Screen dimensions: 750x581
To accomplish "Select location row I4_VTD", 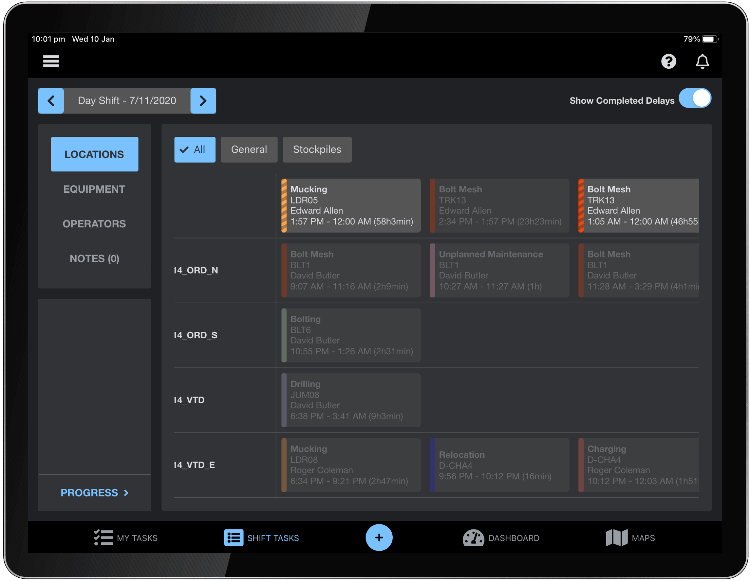I will tap(189, 400).
